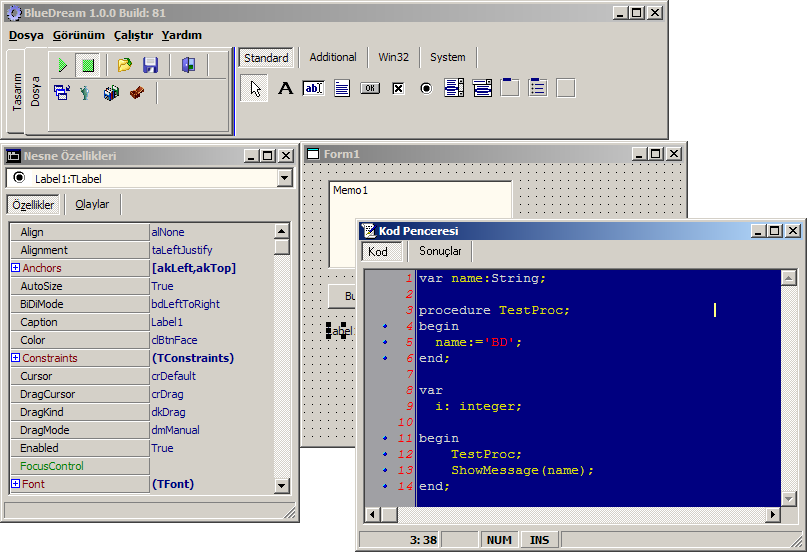Click the down arrow of property list scrollbar
Image resolution: width=807 pixels, height=552 pixels.
[282, 485]
